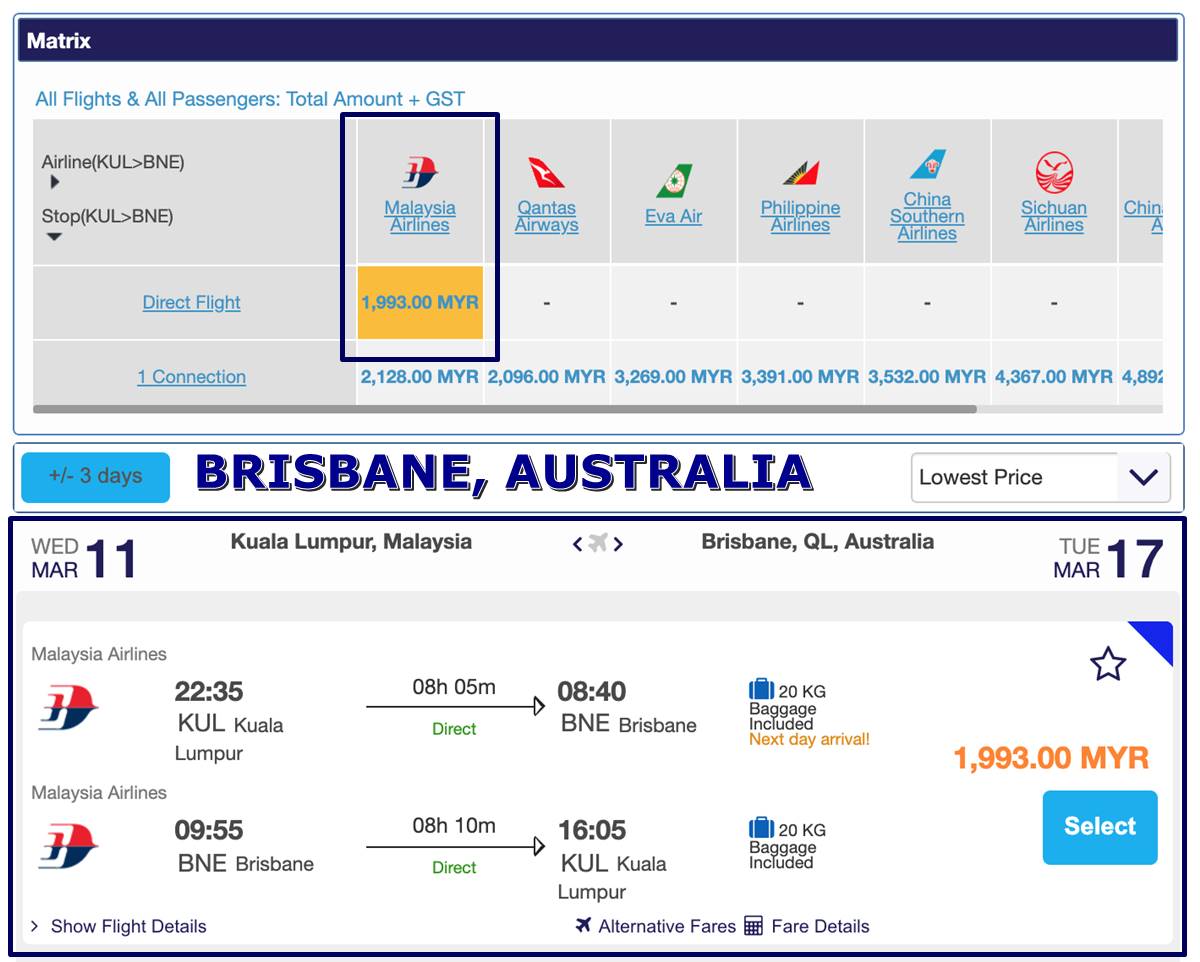The image size is (1200, 962).
Task: Open Qantas Airways matrix link
Action: coord(546,217)
